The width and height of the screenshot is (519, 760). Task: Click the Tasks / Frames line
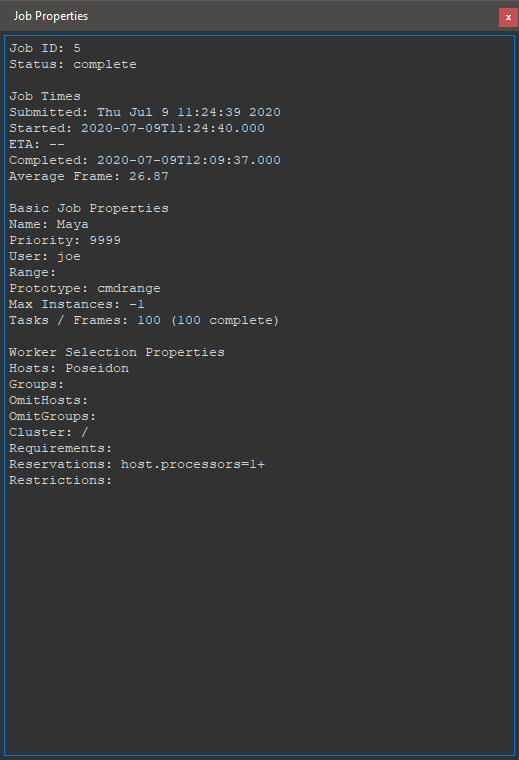tap(144, 320)
